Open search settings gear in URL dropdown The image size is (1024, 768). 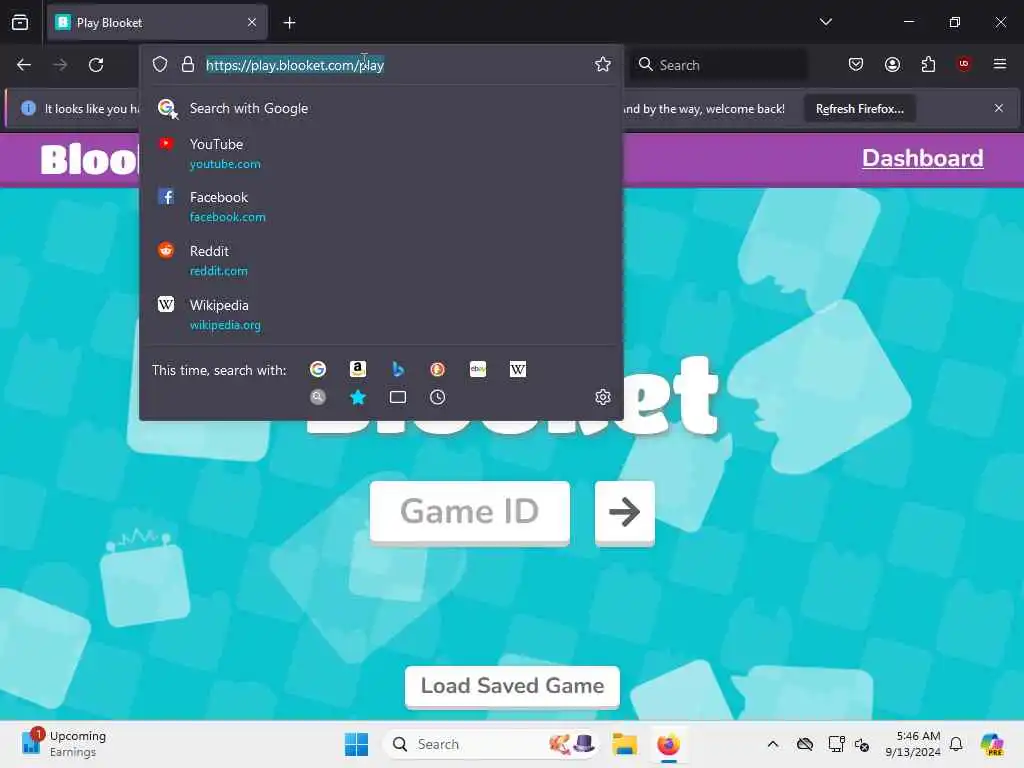click(x=603, y=397)
